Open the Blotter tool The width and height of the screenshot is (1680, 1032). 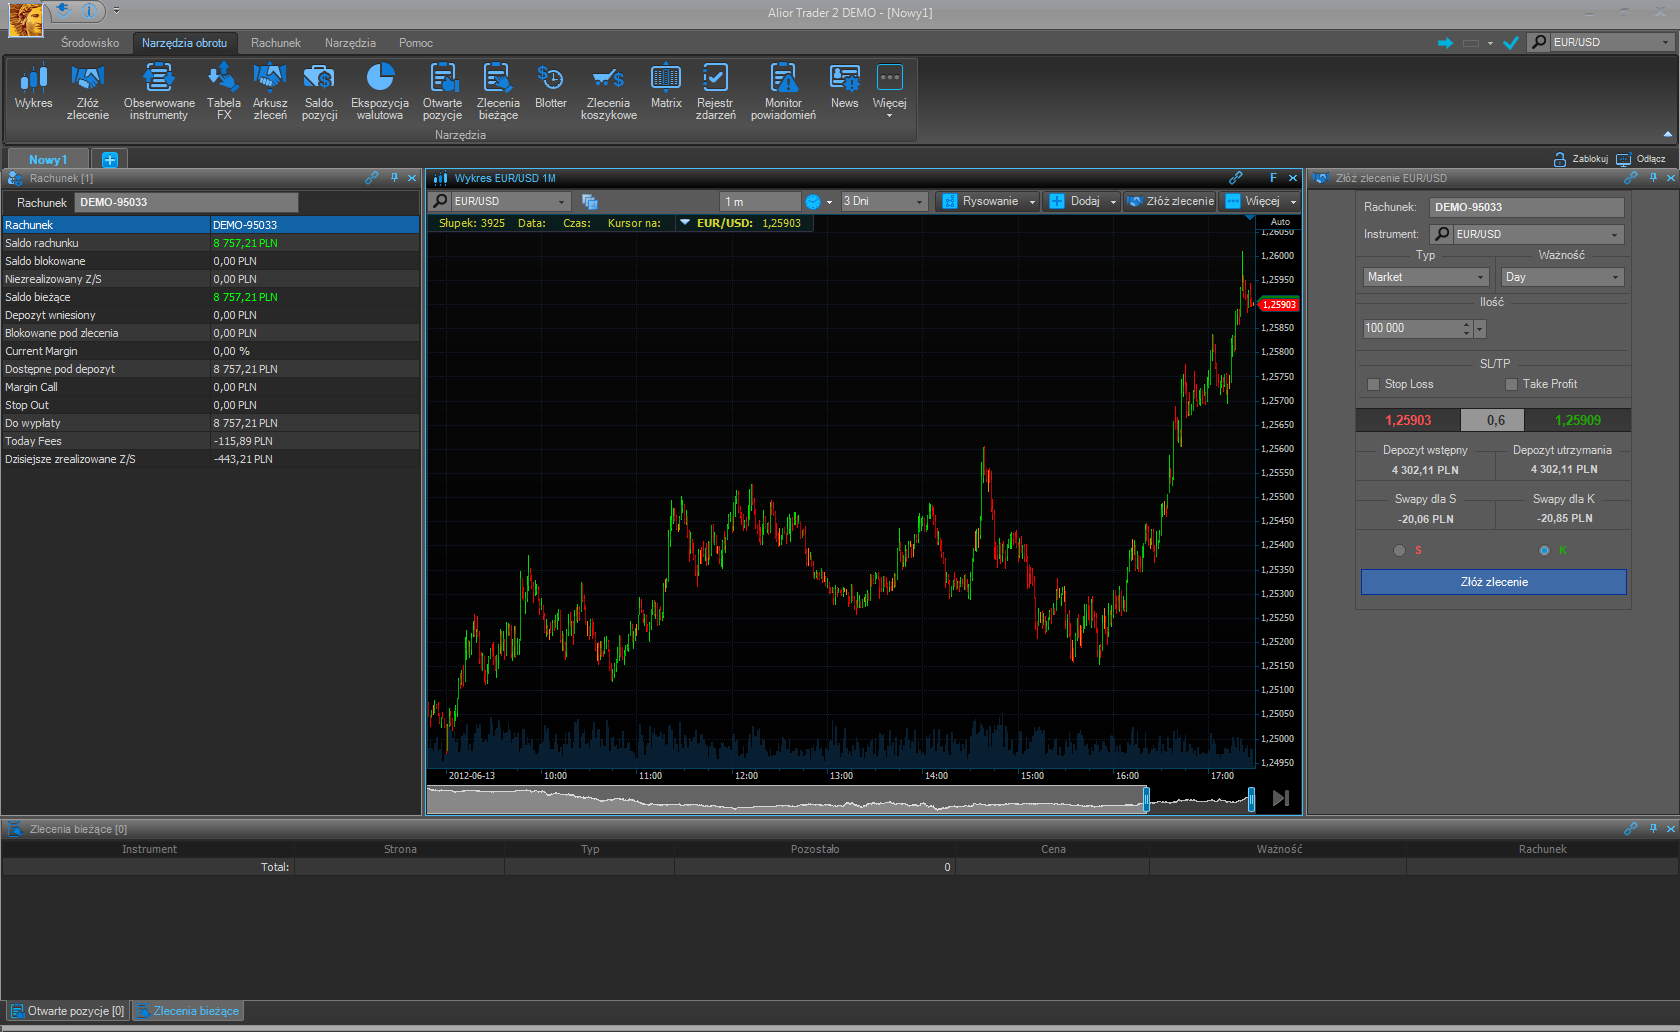click(551, 87)
